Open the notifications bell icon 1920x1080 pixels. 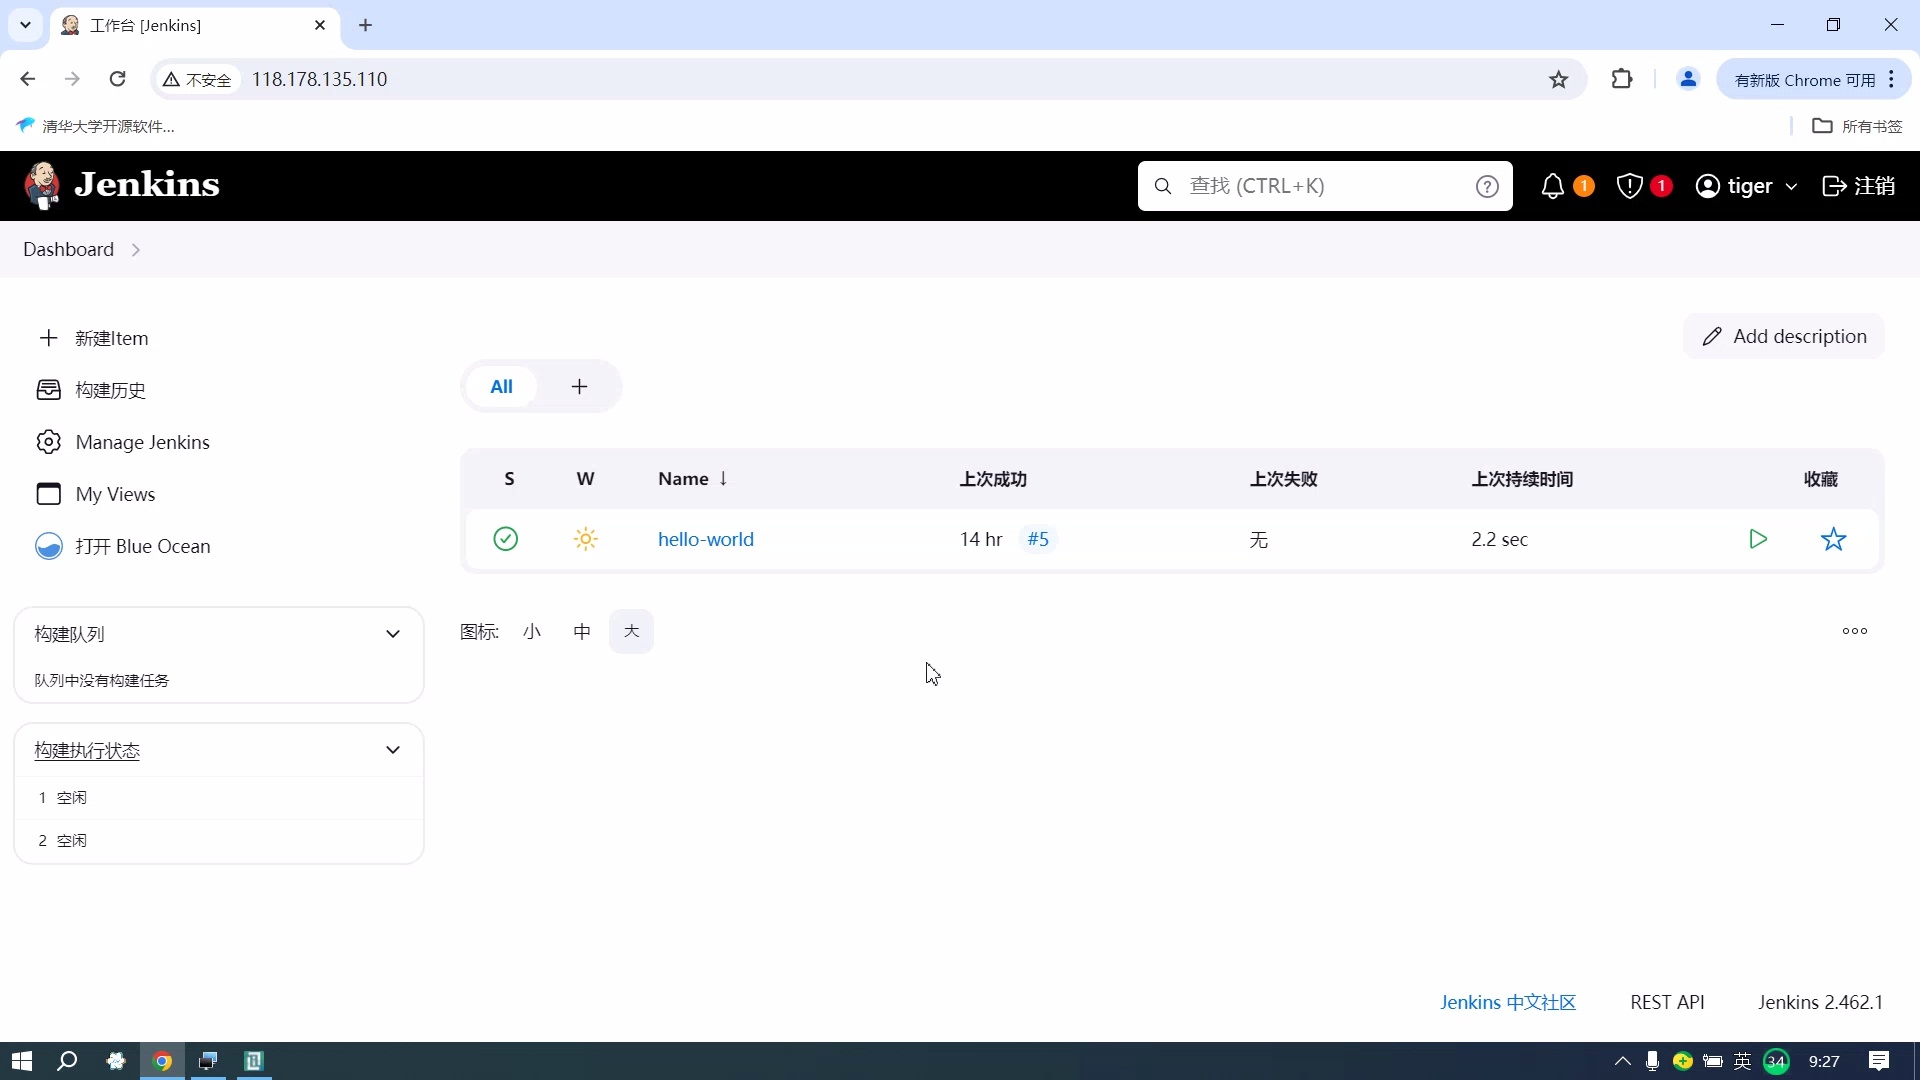(x=1551, y=186)
